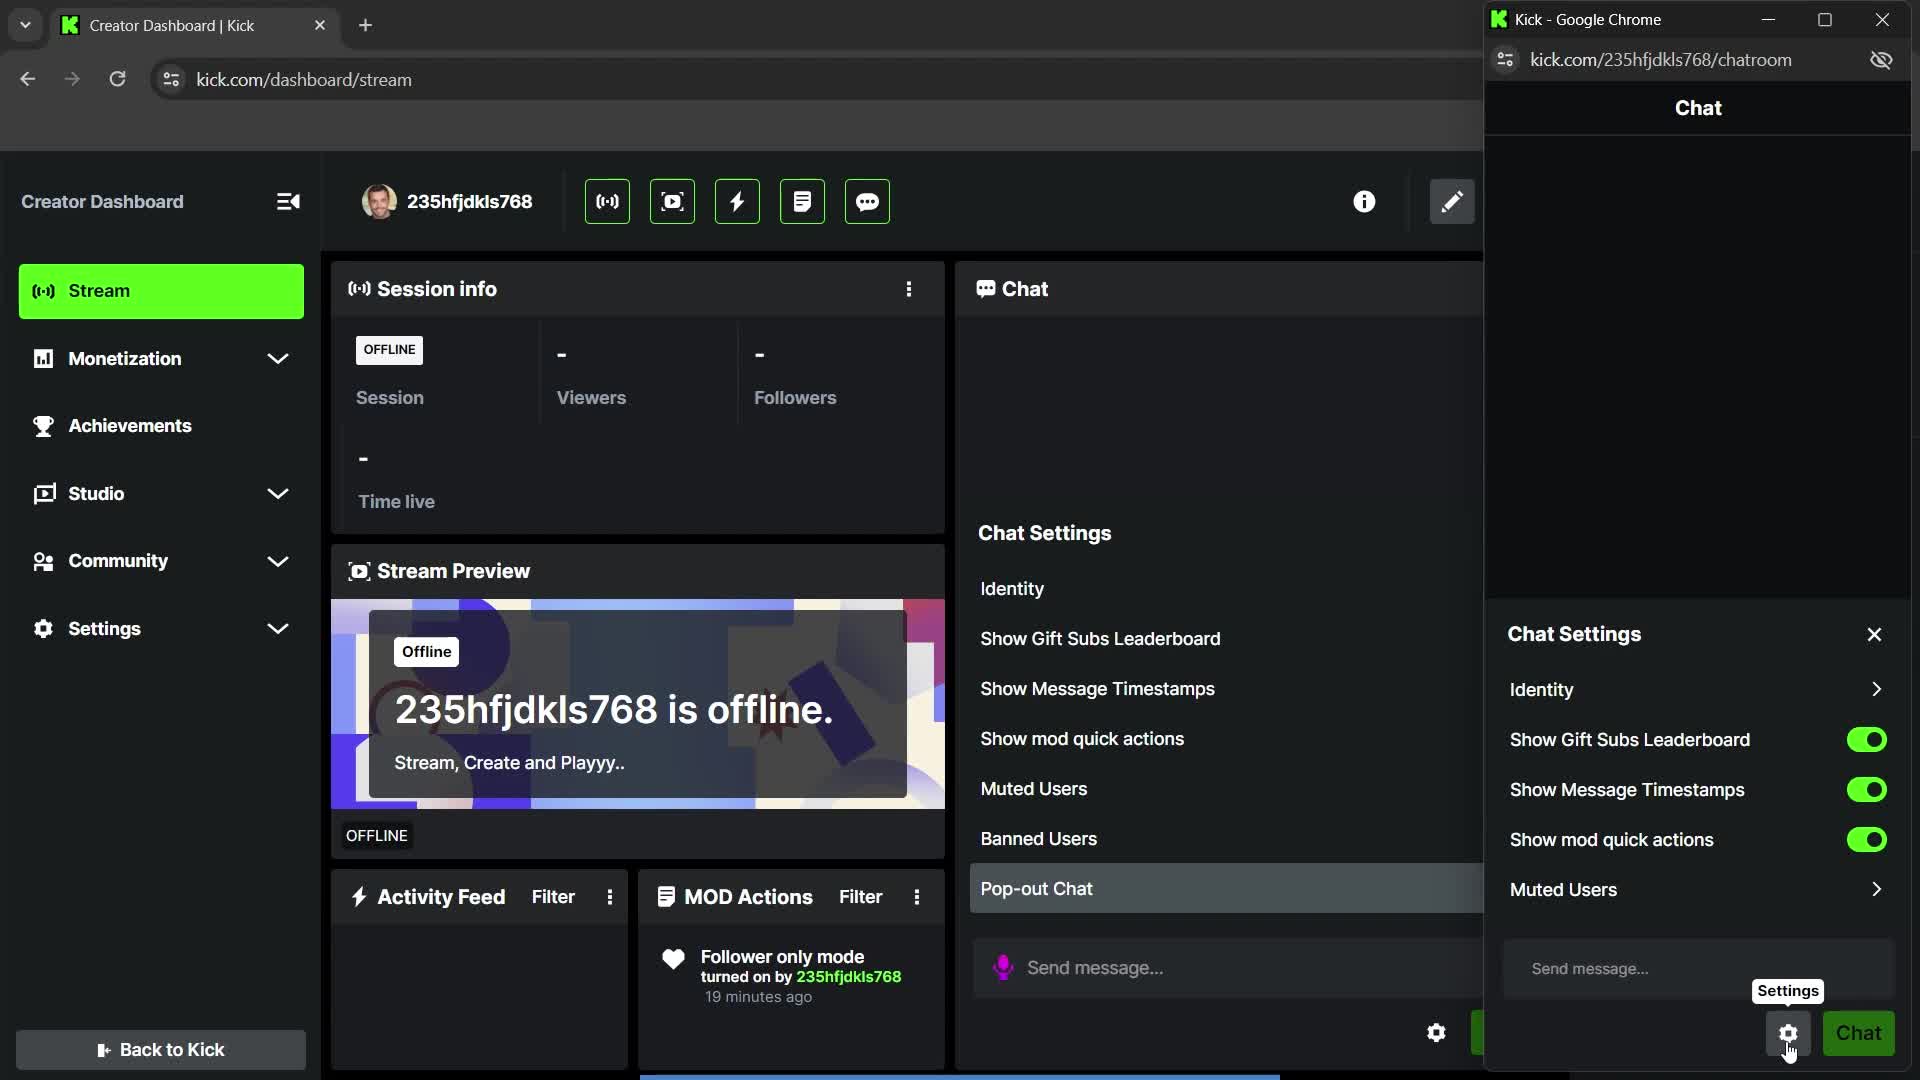1920x1080 pixels.
Task: Collapse the Creator Dashboard sidebar
Action: 288,202
